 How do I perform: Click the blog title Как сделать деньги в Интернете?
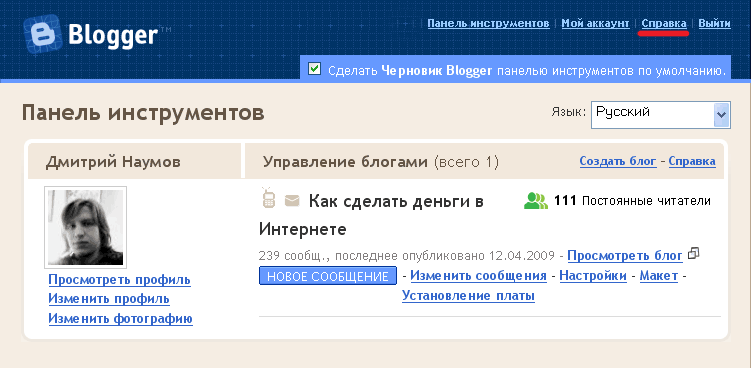coord(371,215)
